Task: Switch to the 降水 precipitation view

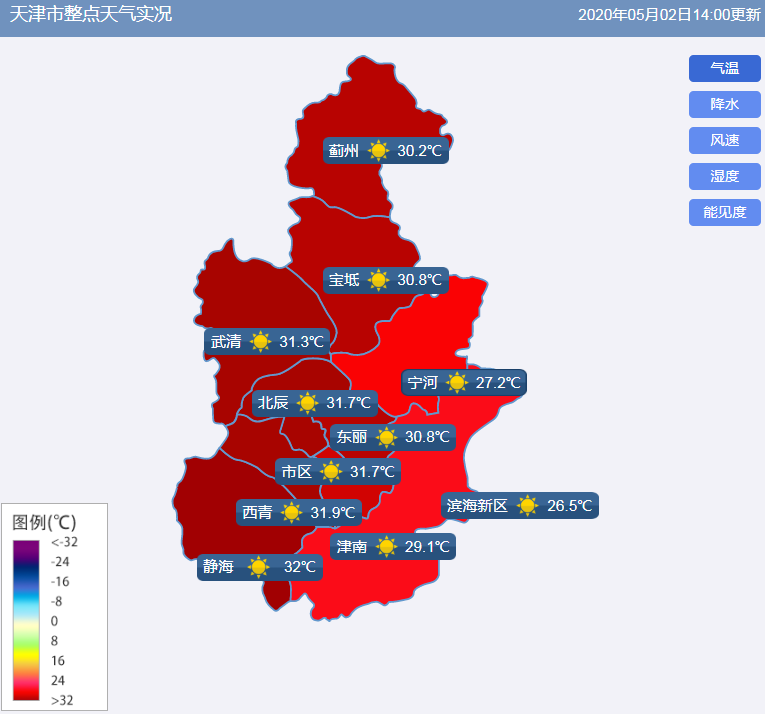Action: (724, 105)
